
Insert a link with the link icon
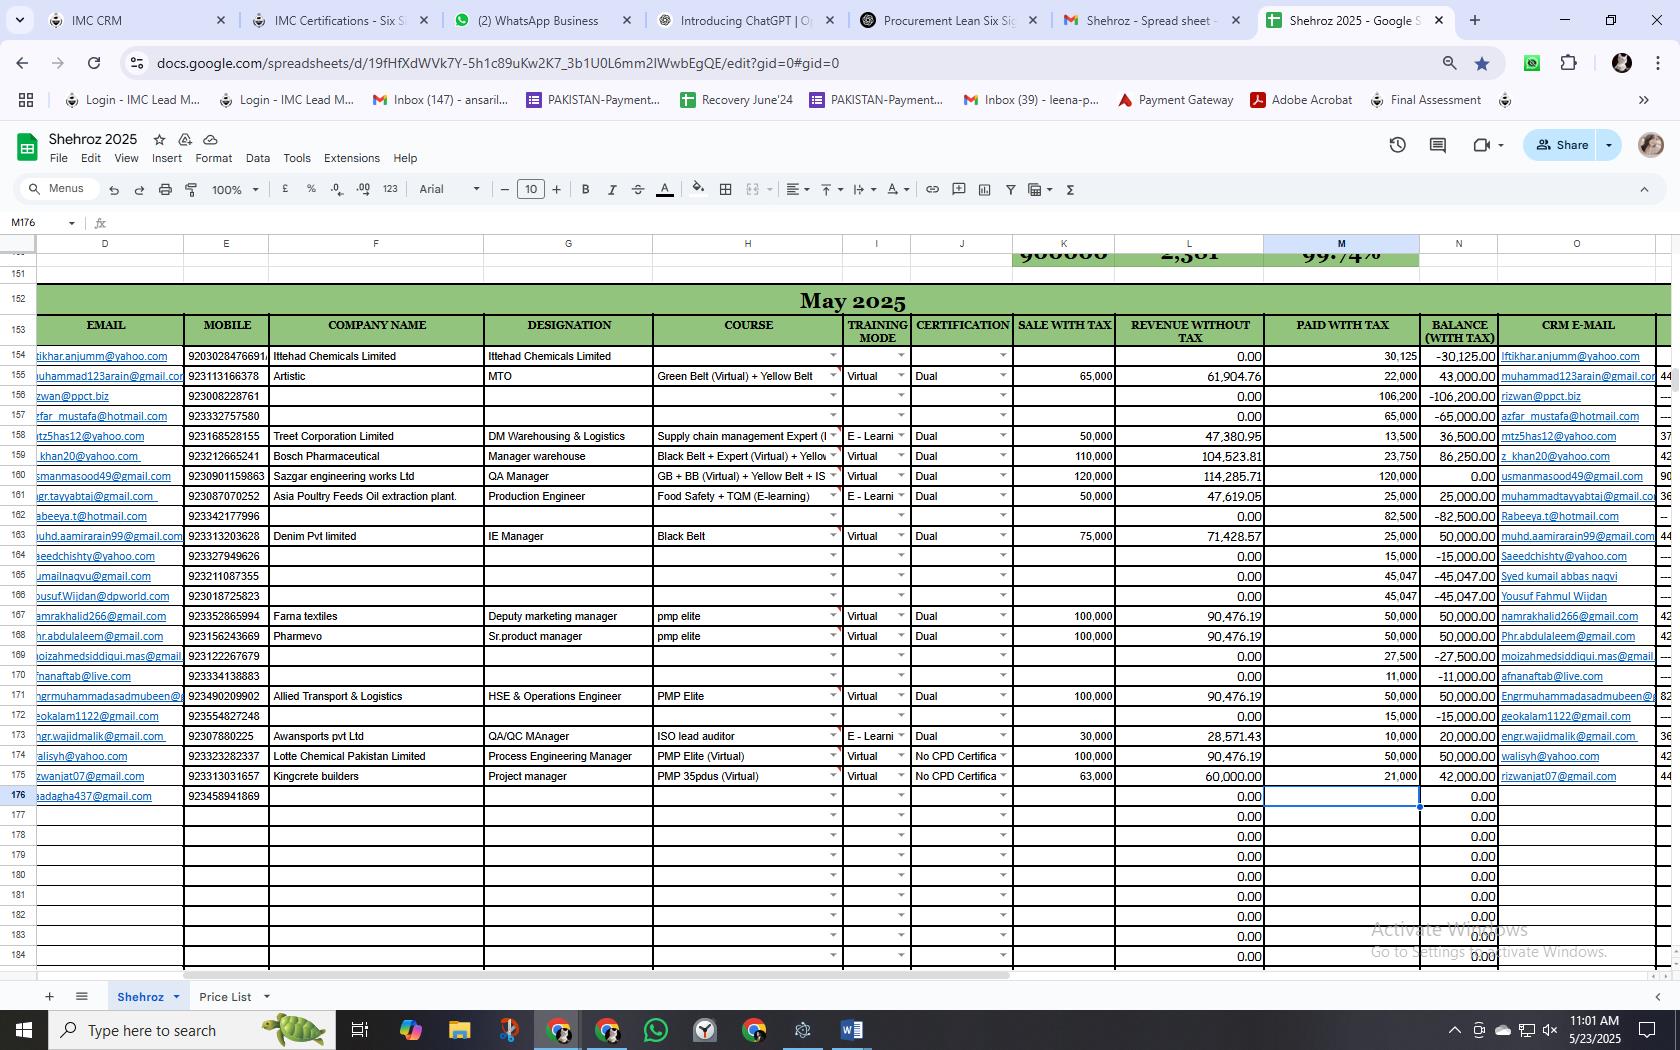(932, 189)
